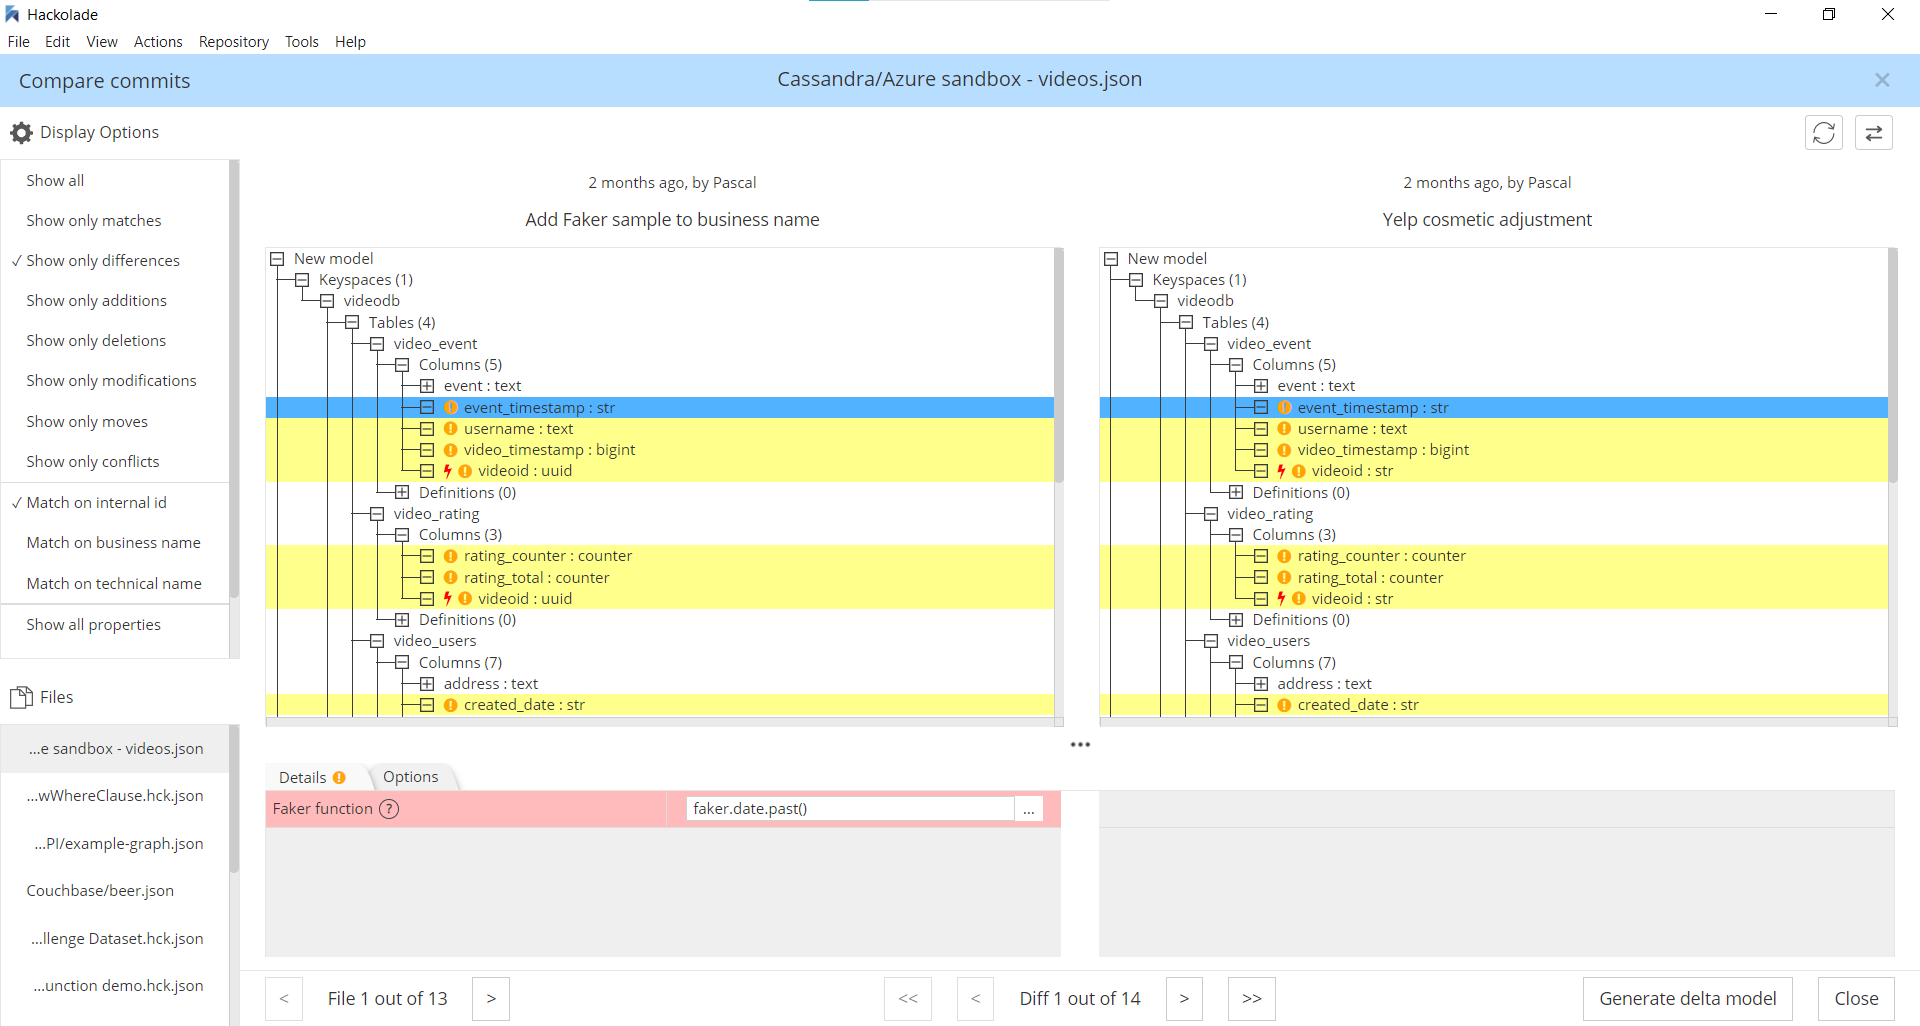Jump to the last diff with the double-arrow button
The image size is (1920, 1026).
point(1251,998)
